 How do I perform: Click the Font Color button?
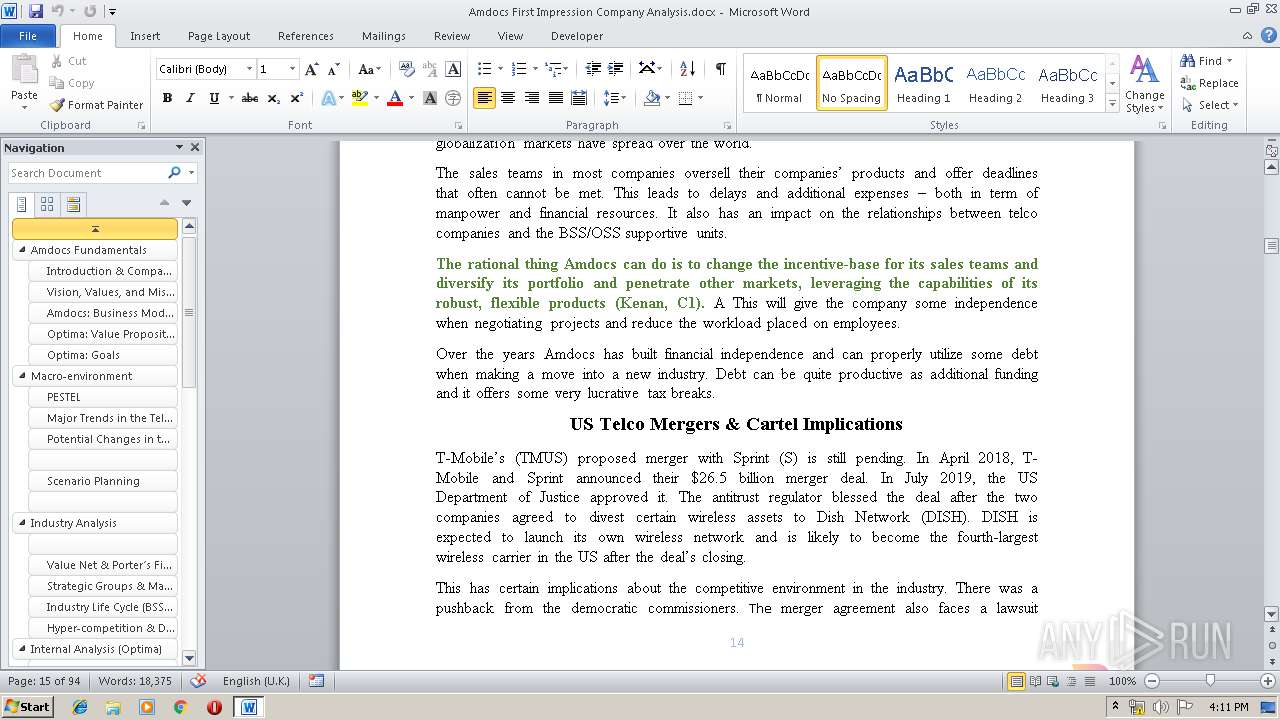click(x=394, y=98)
